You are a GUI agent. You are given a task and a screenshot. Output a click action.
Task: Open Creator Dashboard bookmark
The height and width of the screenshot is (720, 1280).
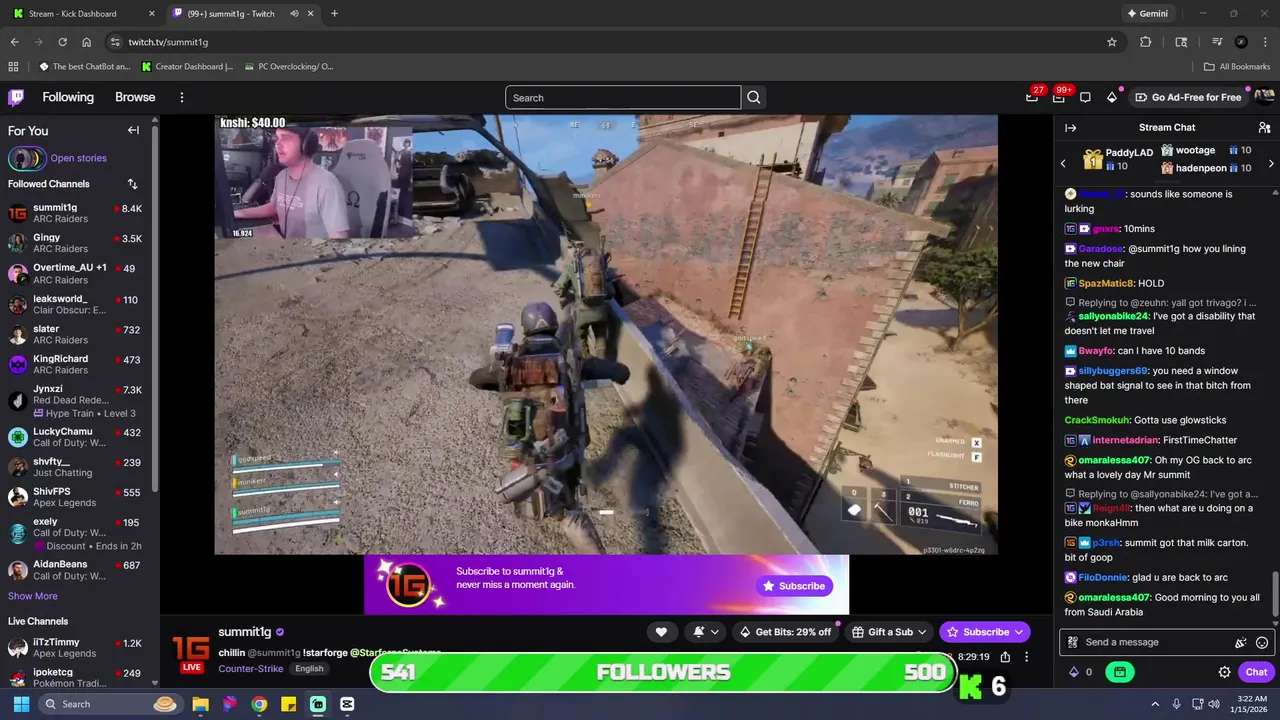click(187, 67)
